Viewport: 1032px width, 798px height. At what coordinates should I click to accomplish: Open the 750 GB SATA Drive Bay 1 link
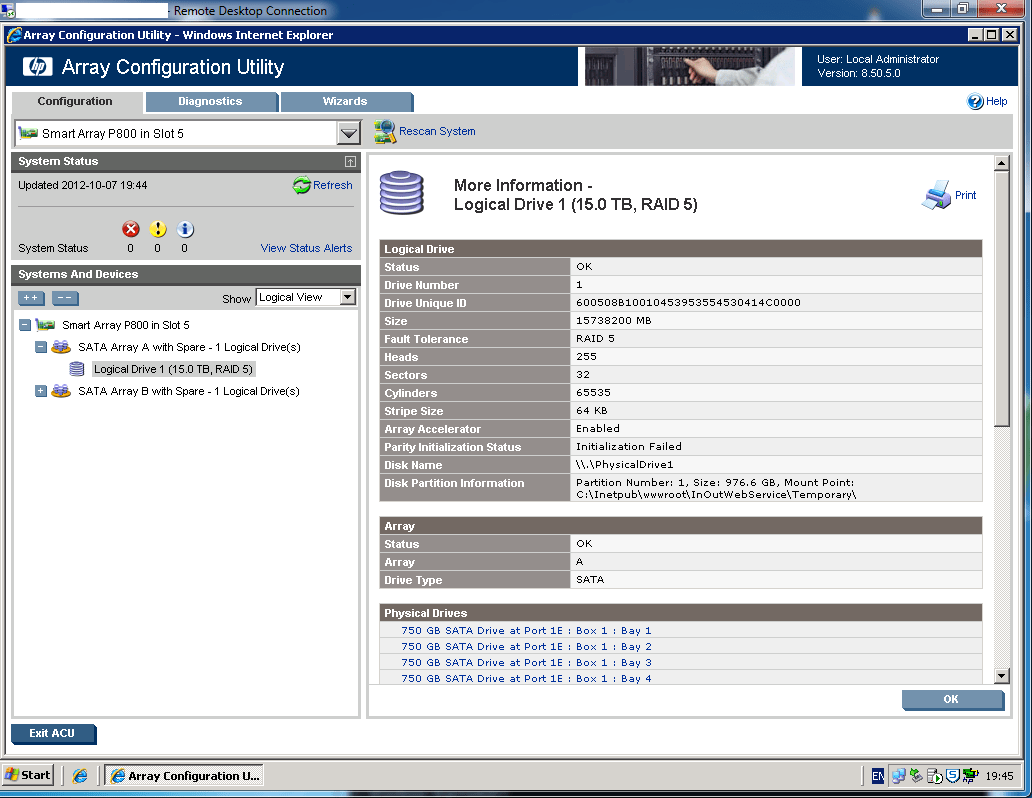[x=527, y=630]
